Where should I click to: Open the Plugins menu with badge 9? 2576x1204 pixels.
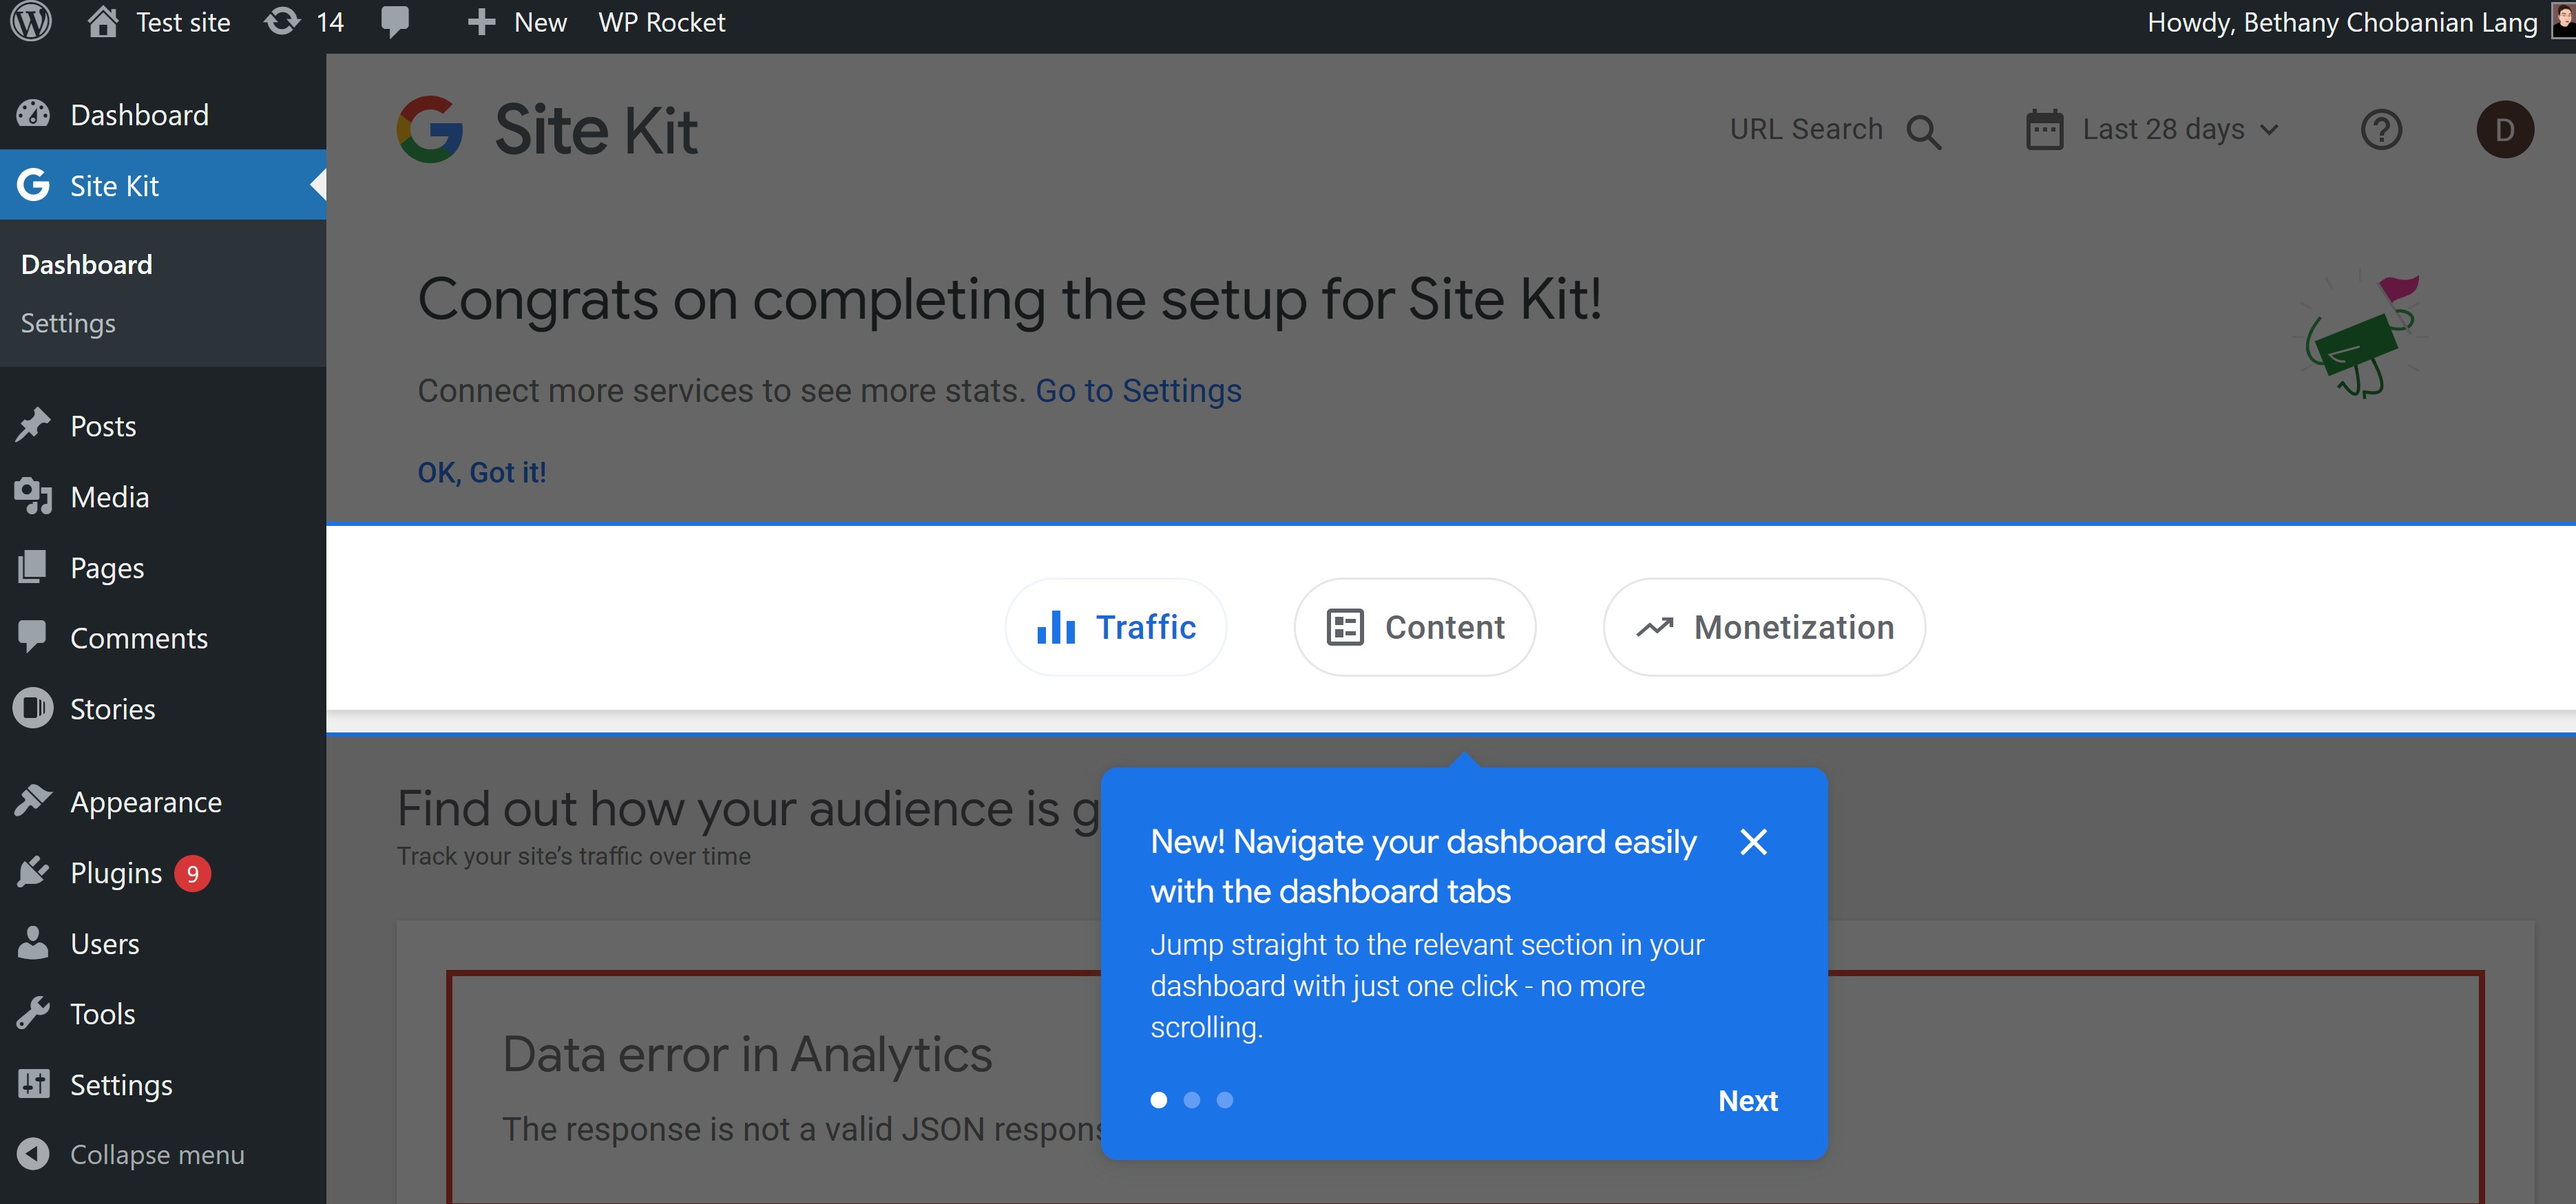pos(116,873)
